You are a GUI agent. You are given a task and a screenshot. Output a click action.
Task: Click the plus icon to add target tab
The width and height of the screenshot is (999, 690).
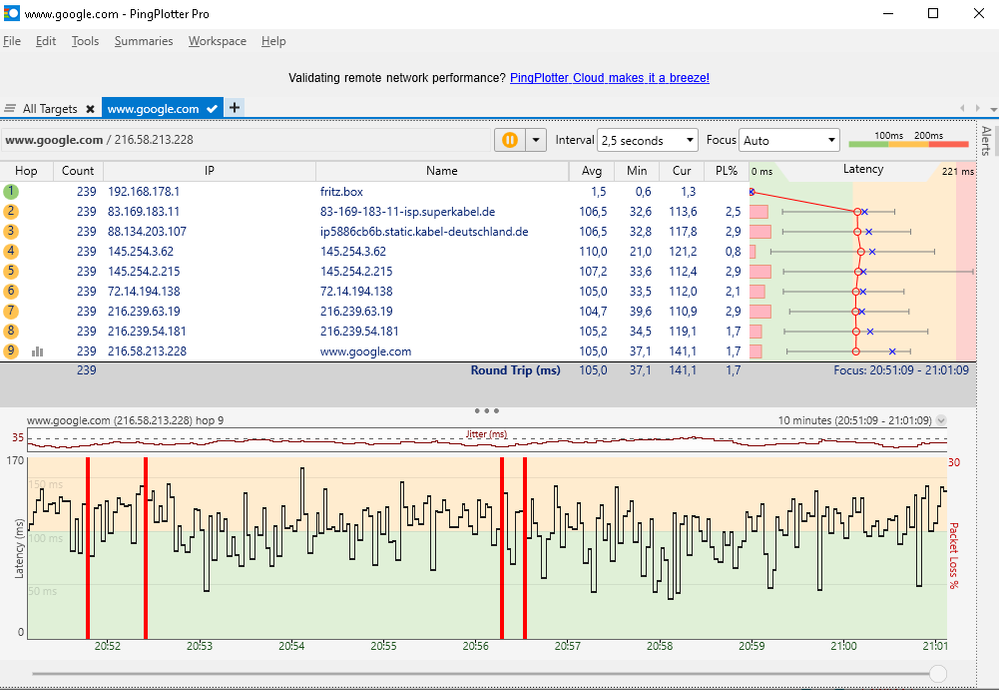click(234, 108)
